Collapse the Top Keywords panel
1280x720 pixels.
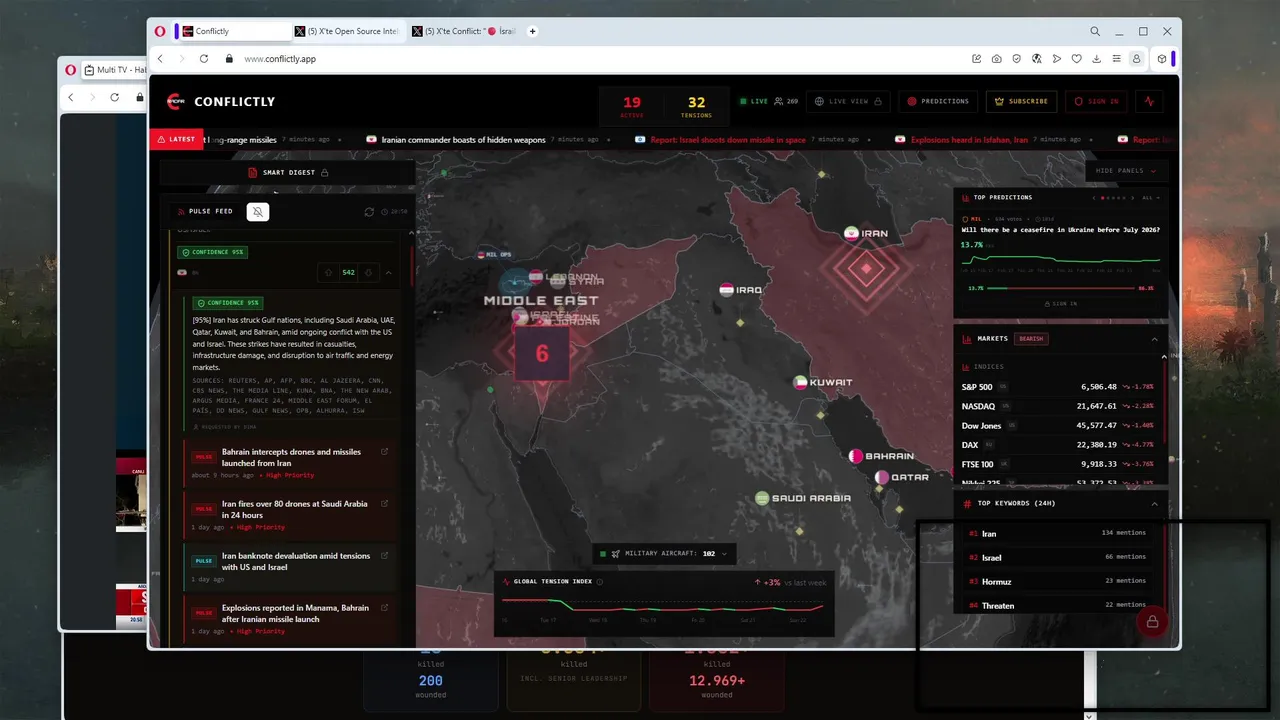pos(1154,504)
